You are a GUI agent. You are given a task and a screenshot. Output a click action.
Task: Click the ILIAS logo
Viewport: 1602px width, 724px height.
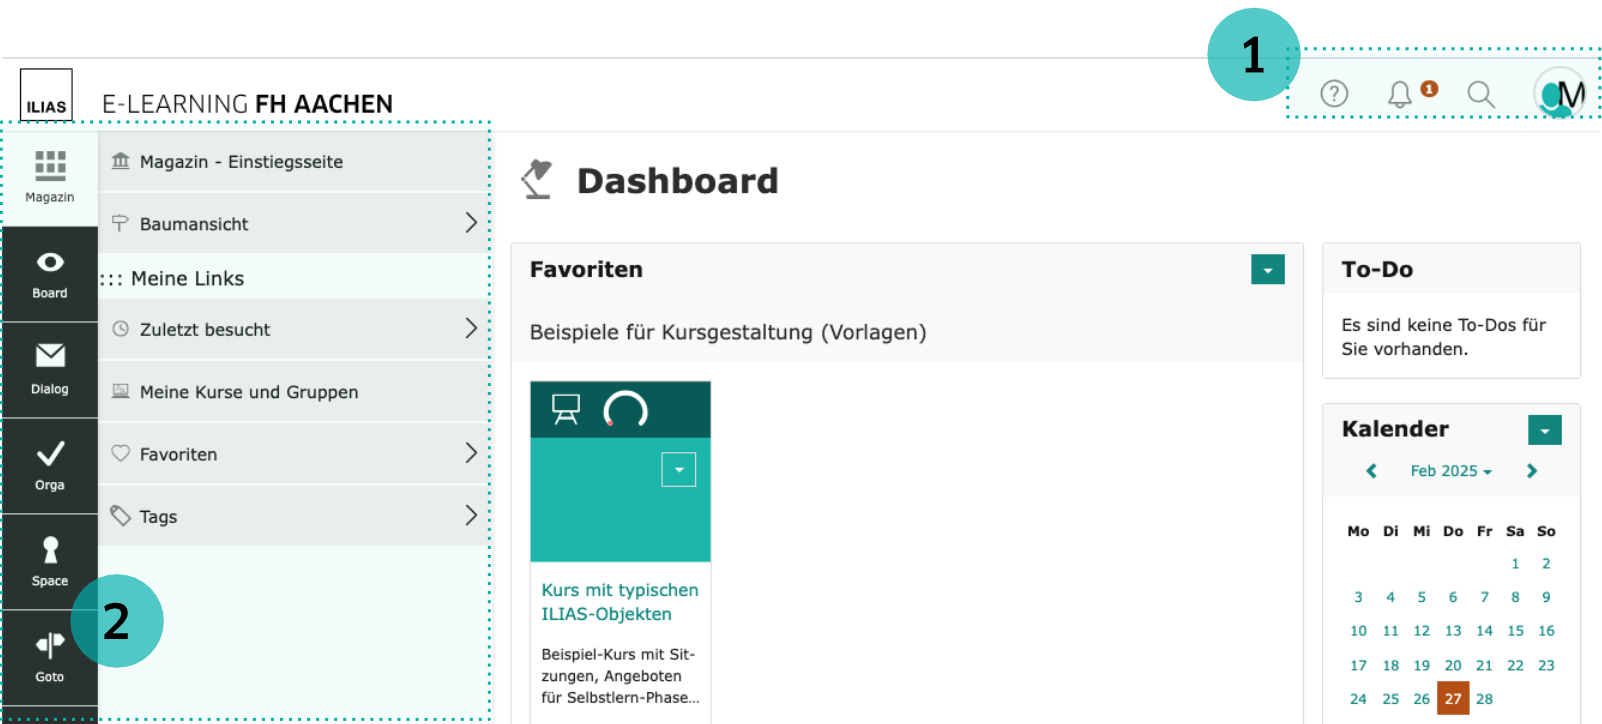46,96
